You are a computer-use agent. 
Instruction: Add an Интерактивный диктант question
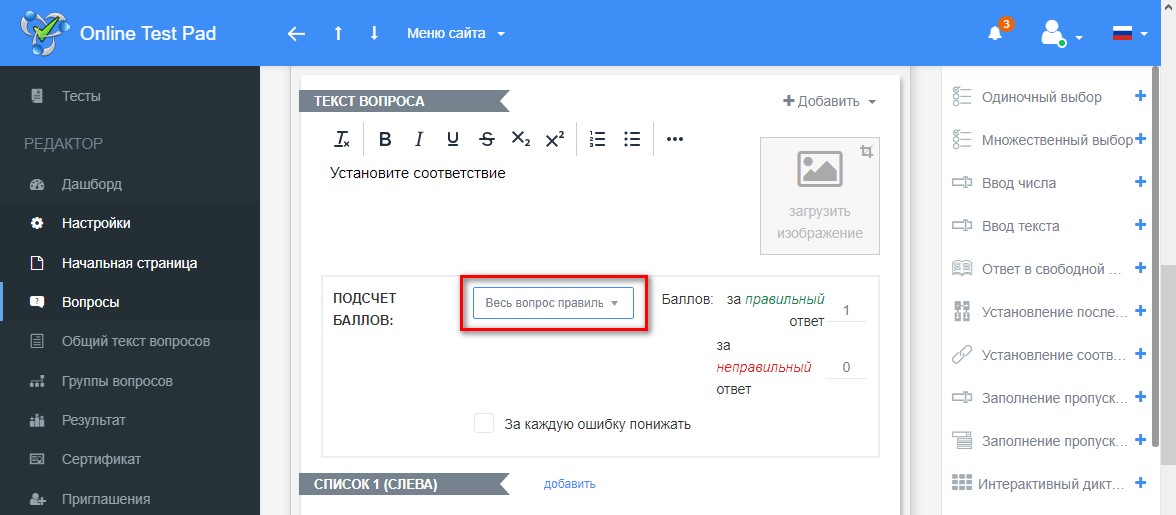coord(1141,482)
